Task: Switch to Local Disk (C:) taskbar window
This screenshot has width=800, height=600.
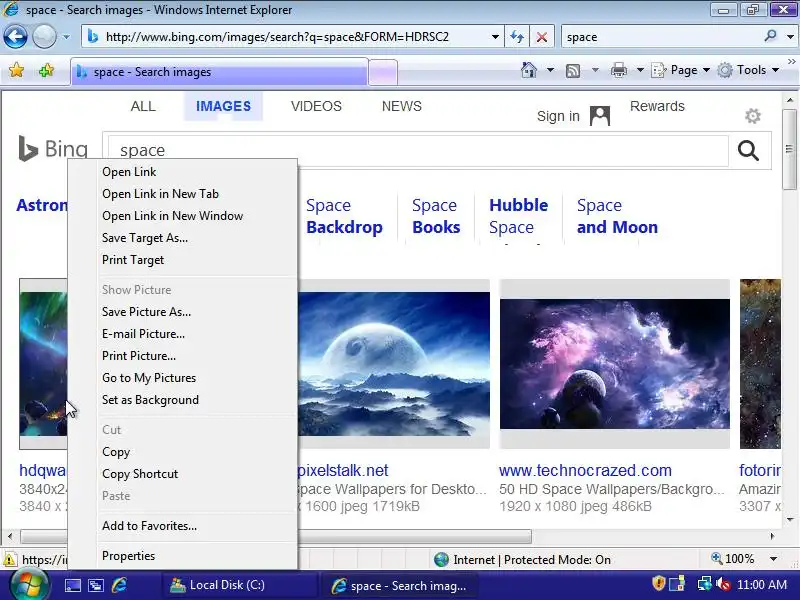Action: coord(240,585)
